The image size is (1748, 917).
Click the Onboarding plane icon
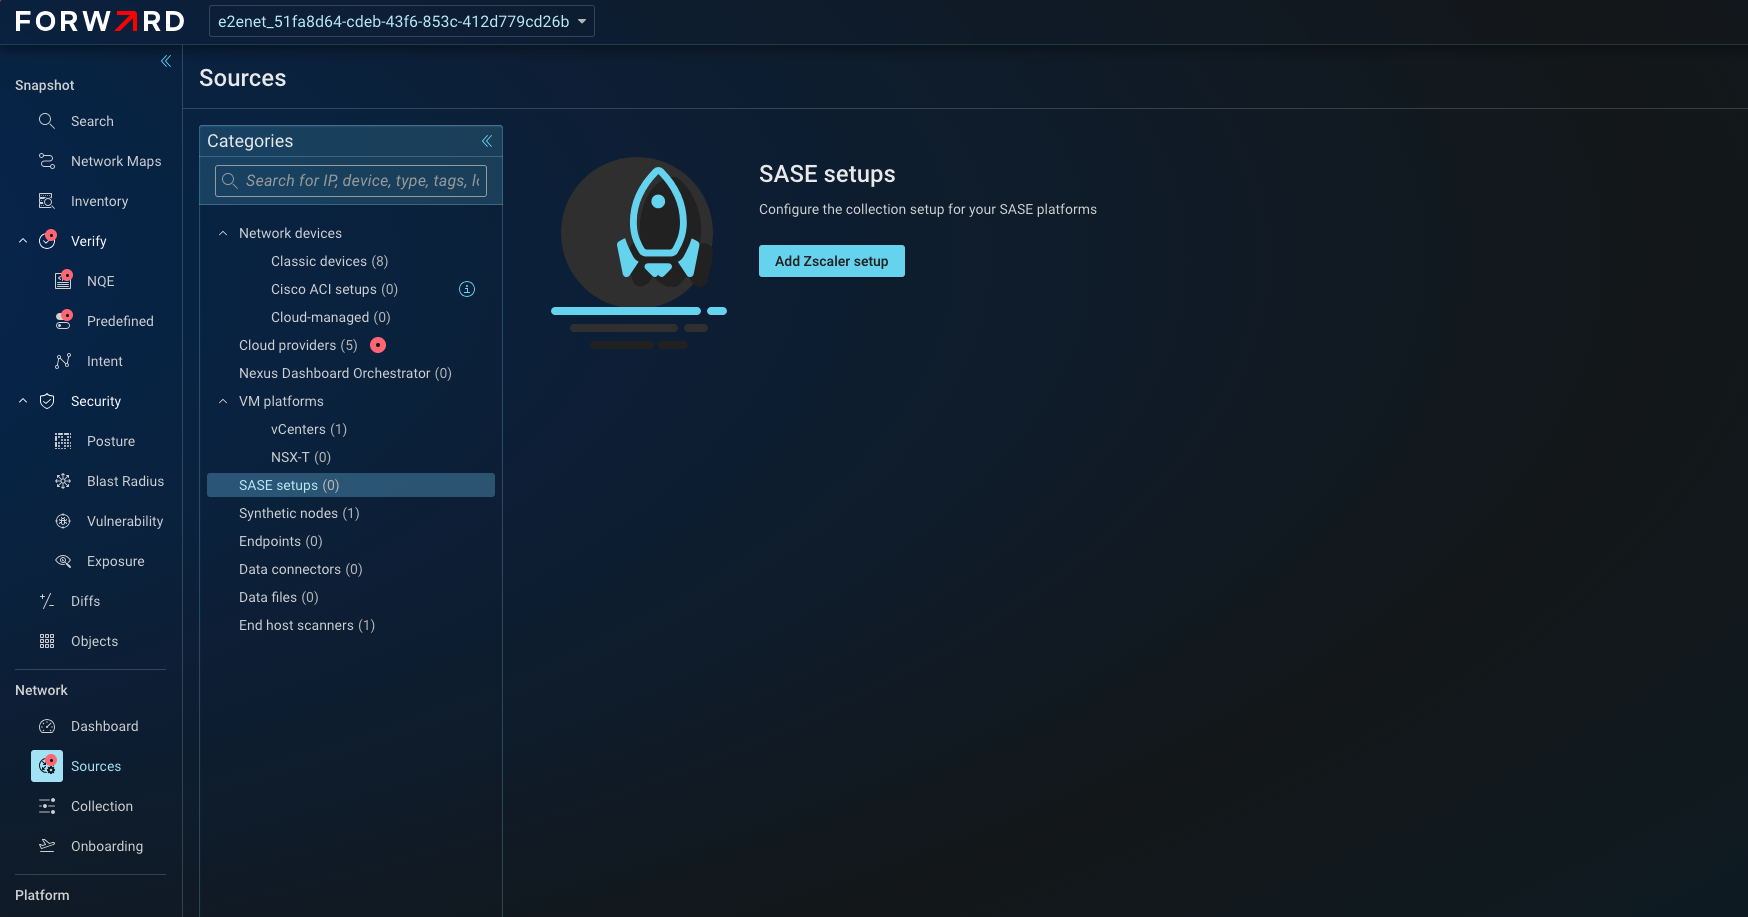pyautogui.click(x=47, y=846)
